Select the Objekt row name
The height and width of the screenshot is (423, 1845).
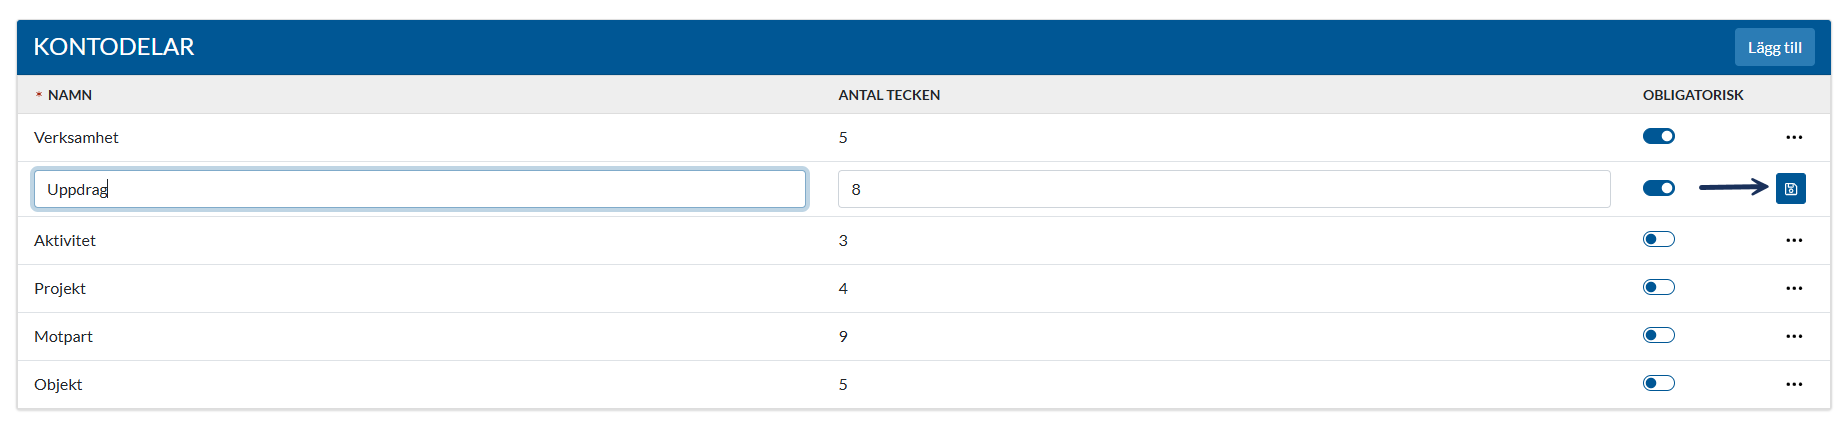coord(58,385)
